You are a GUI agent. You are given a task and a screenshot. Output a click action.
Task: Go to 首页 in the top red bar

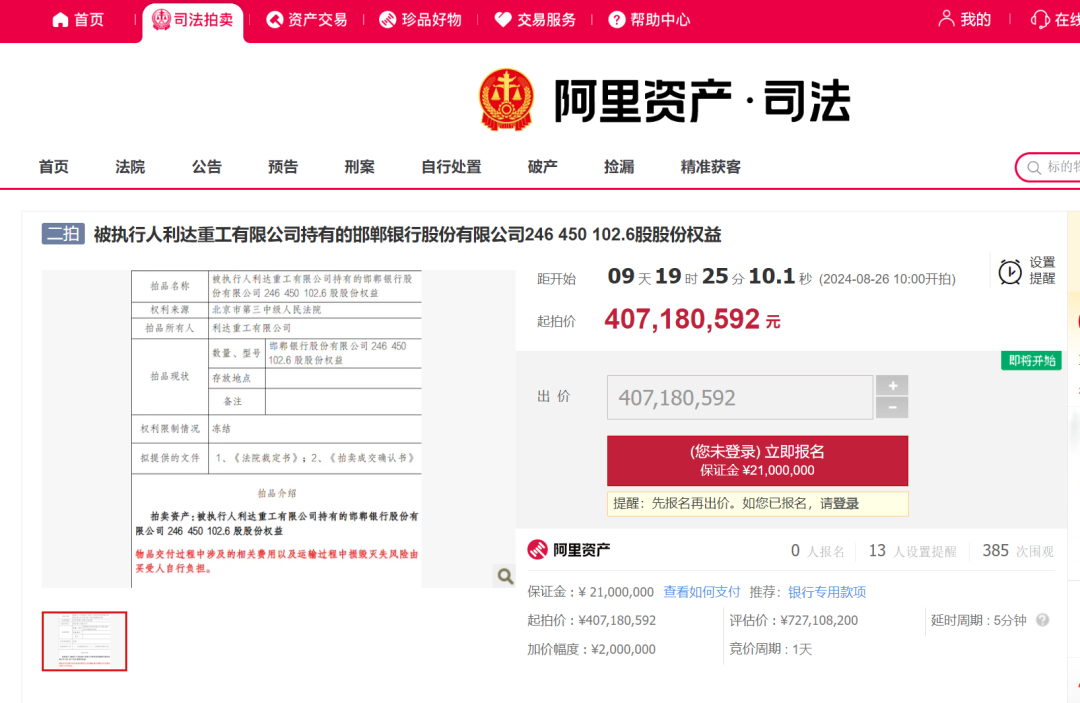pos(78,20)
